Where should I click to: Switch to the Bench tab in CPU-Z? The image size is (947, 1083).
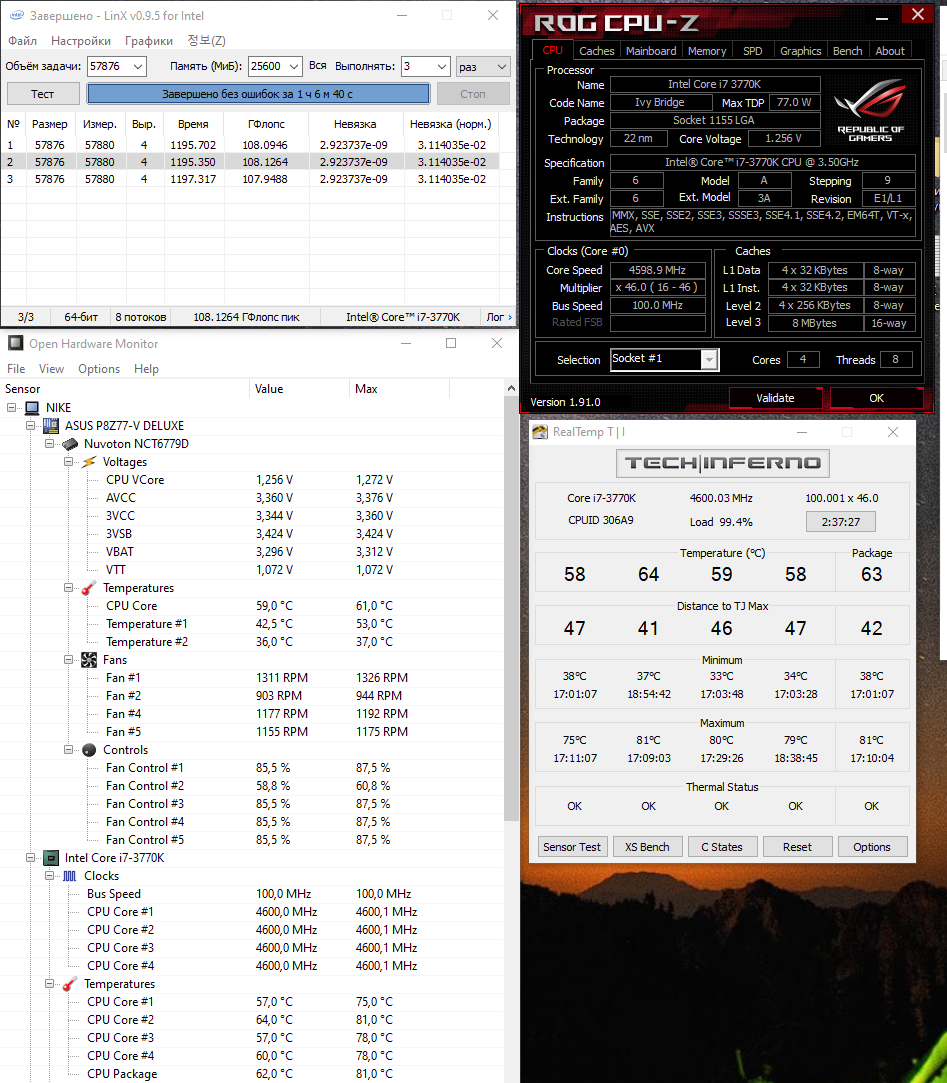(848, 51)
